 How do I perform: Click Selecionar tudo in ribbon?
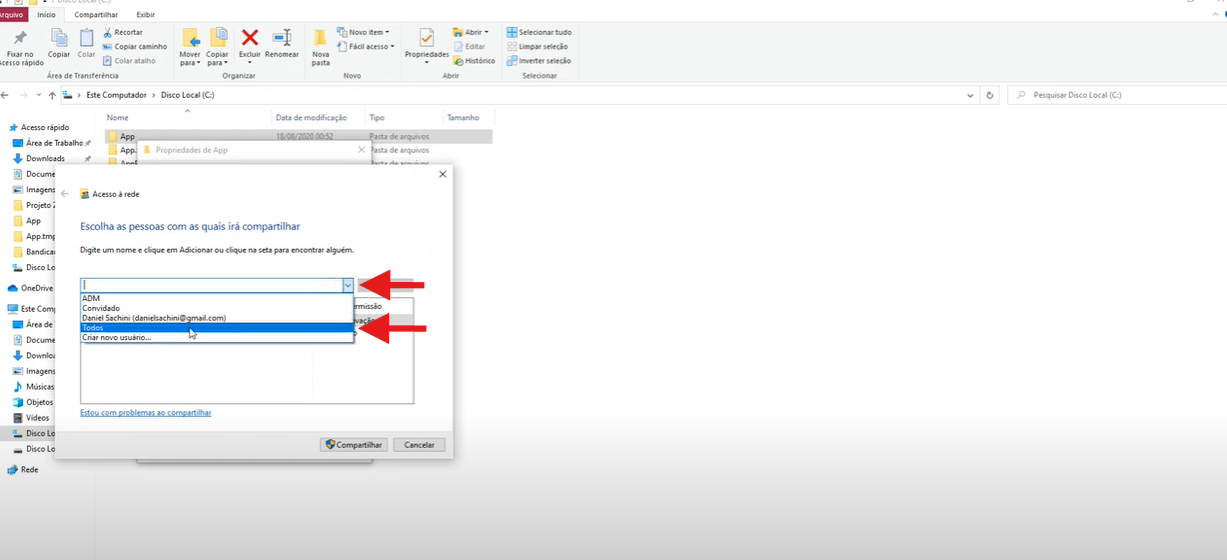[539, 32]
